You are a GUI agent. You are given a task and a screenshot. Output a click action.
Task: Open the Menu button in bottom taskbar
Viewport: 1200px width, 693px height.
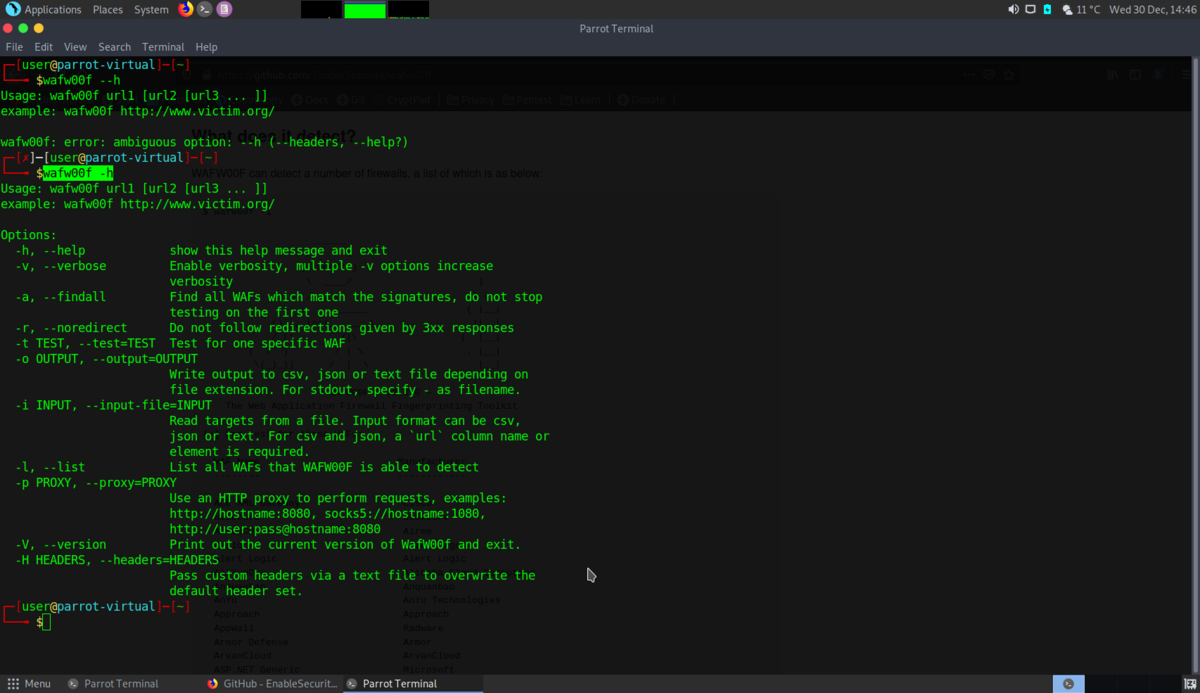[29, 684]
